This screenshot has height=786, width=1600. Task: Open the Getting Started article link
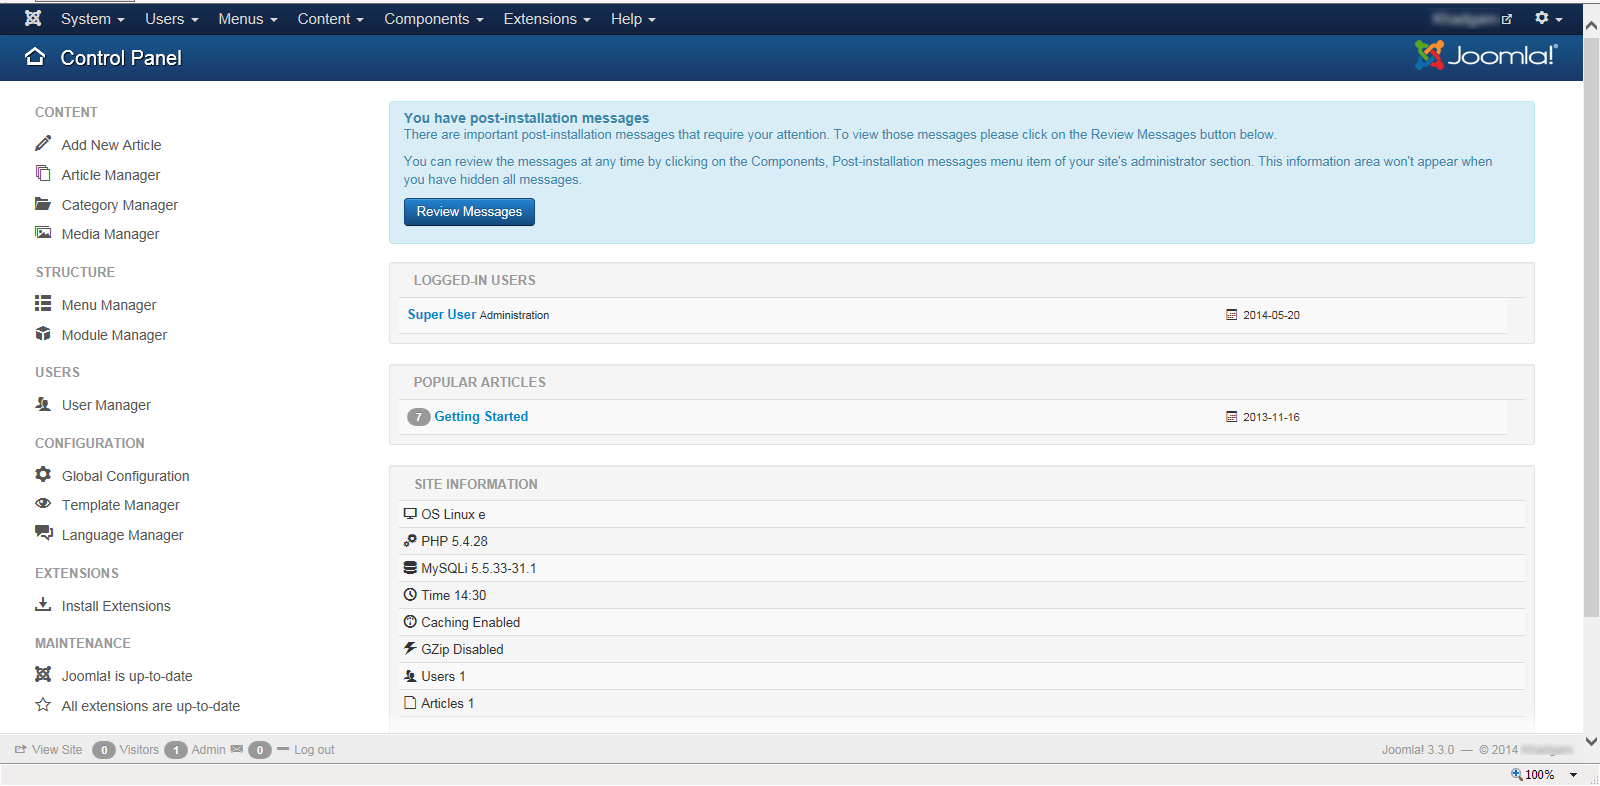[481, 416]
